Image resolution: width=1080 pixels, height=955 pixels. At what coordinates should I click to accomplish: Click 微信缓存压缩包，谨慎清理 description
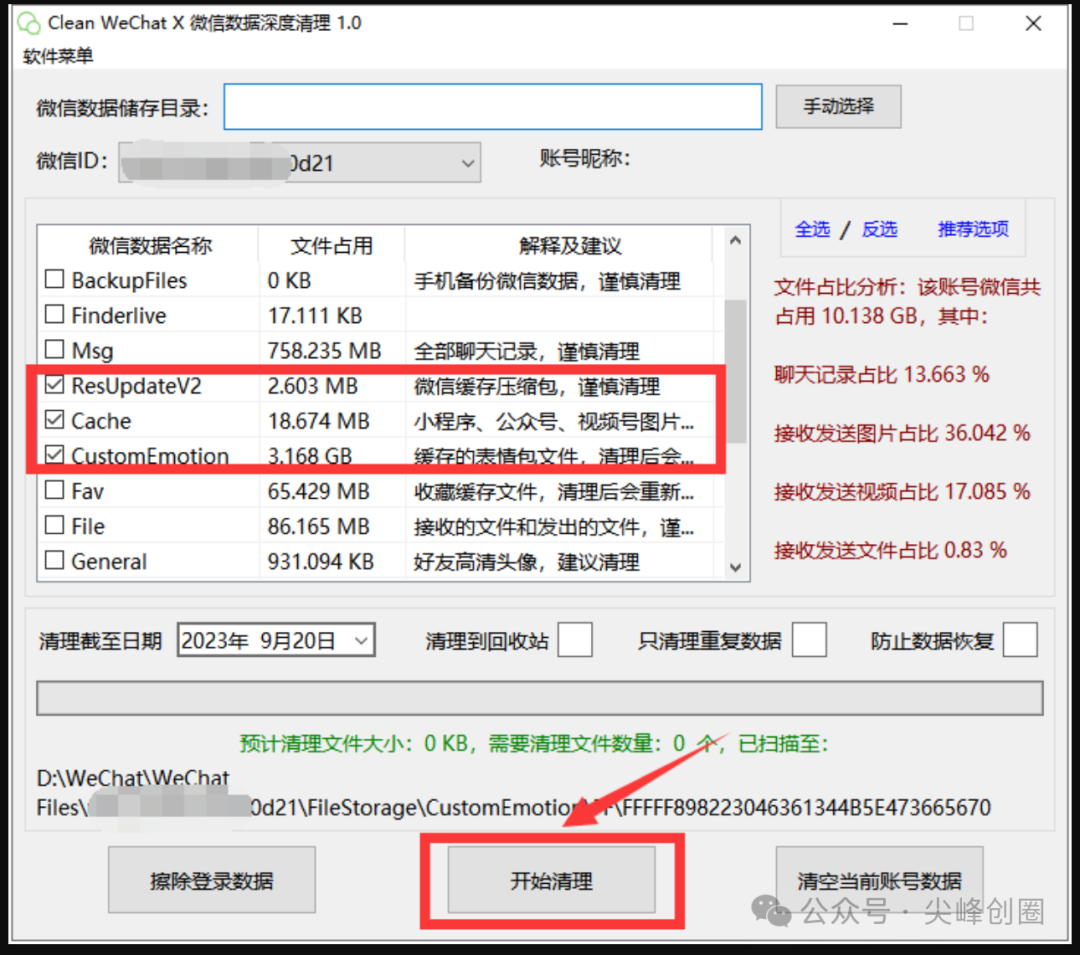point(537,386)
